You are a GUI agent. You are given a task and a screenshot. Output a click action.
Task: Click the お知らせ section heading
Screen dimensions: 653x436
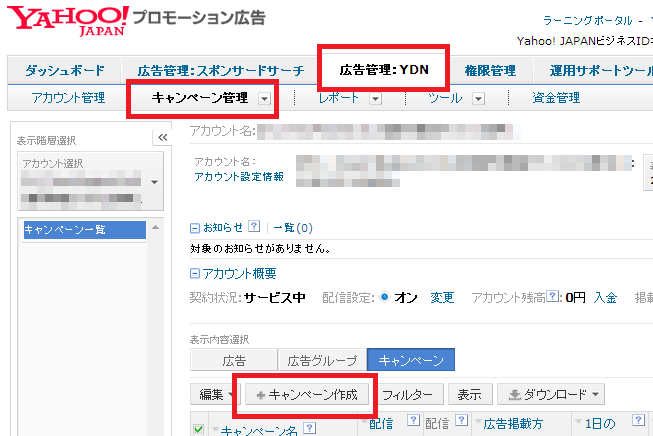click(x=223, y=228)
